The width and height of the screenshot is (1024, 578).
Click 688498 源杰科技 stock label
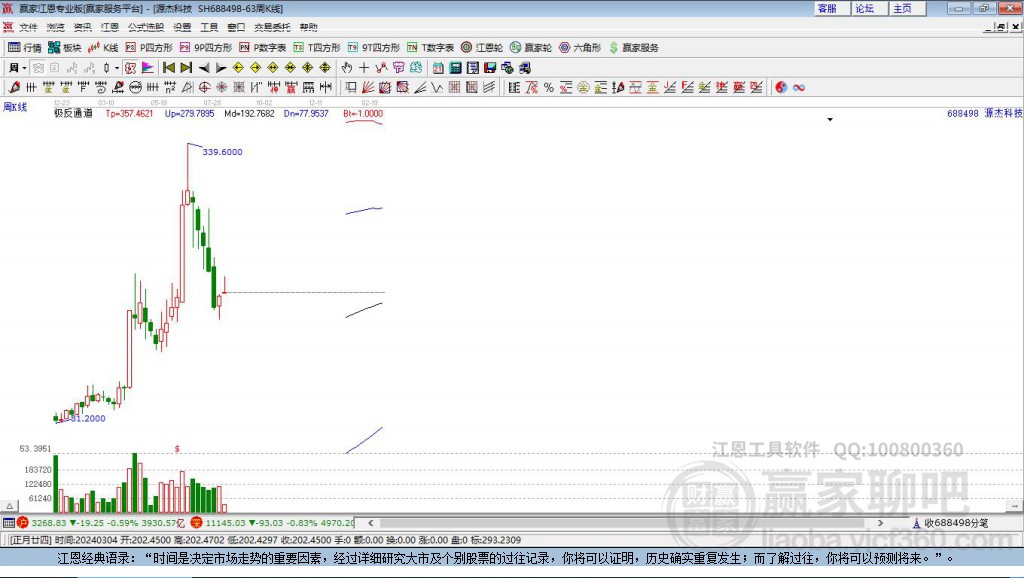[x=984, y=113]
